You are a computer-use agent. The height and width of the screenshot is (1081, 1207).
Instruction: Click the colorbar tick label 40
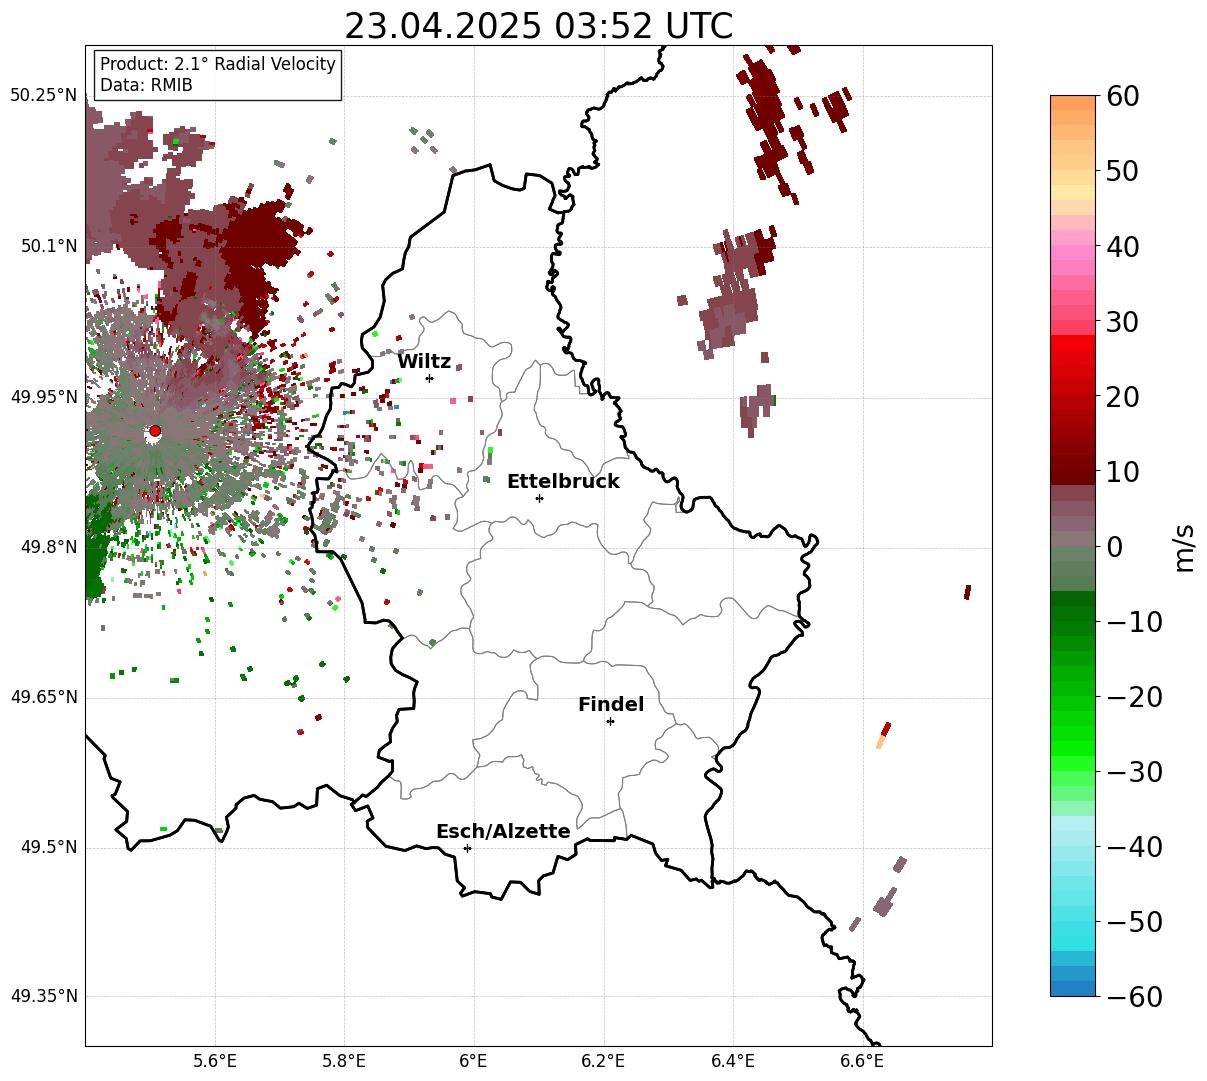(1124, 246)
